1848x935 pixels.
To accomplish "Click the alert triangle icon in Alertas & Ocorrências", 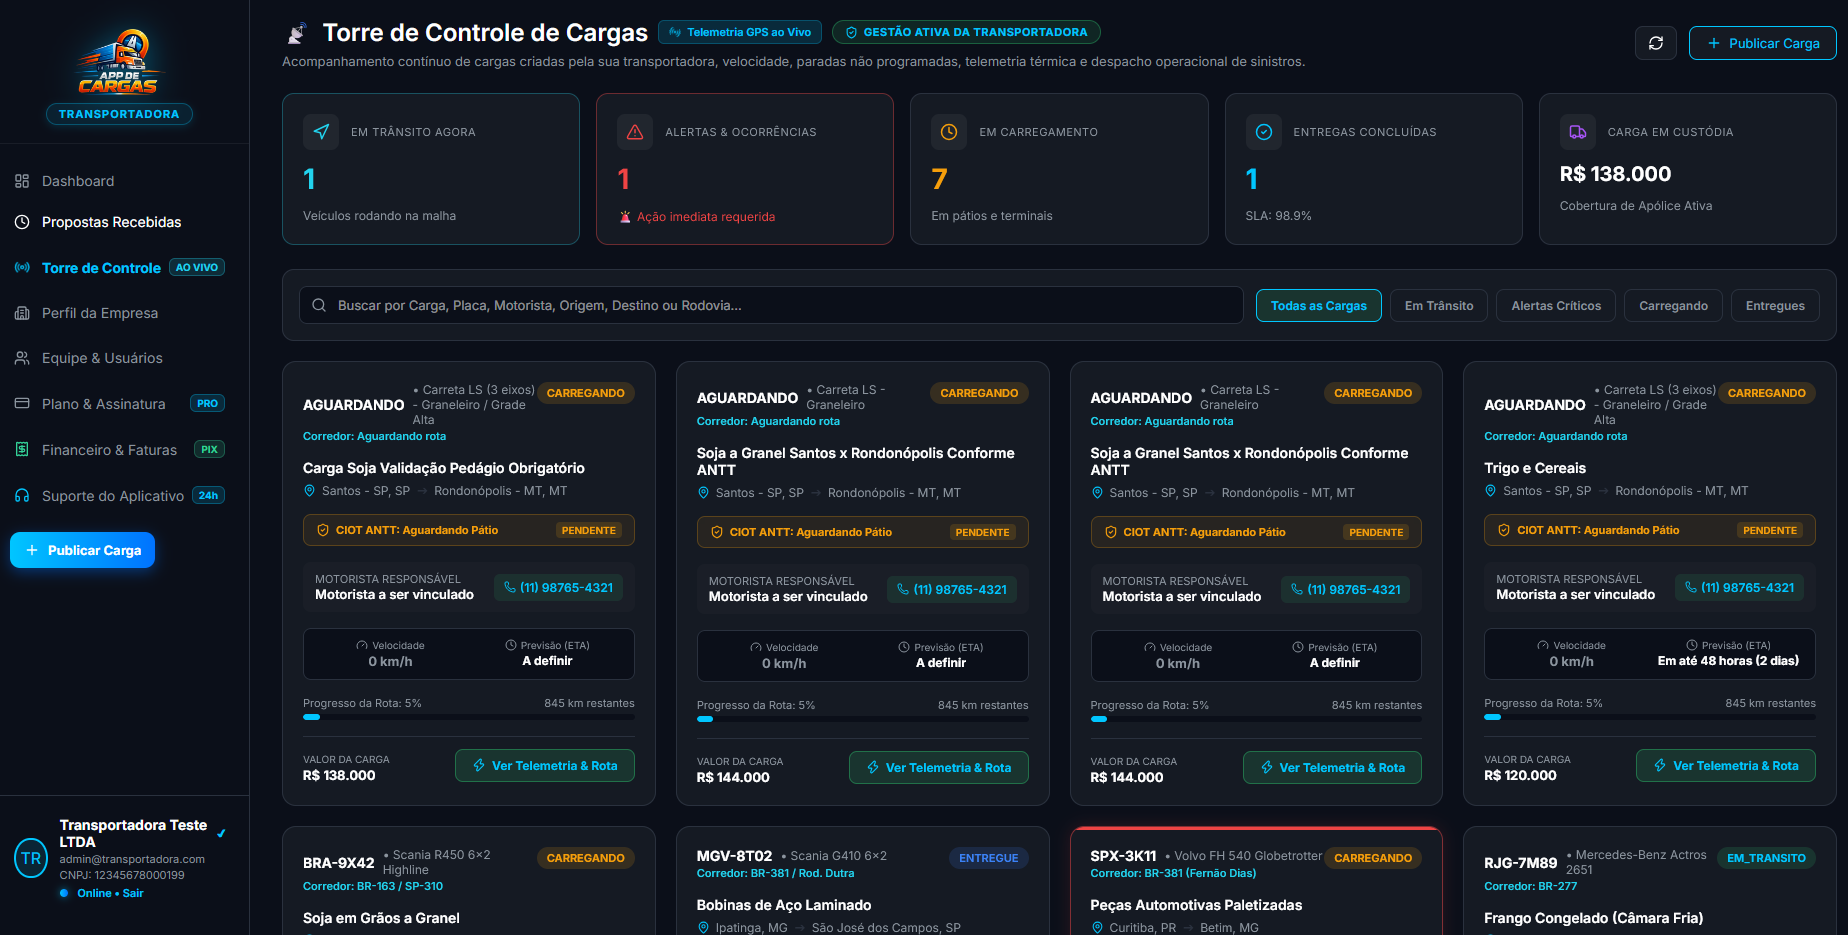I will click(x=635, y=132).
